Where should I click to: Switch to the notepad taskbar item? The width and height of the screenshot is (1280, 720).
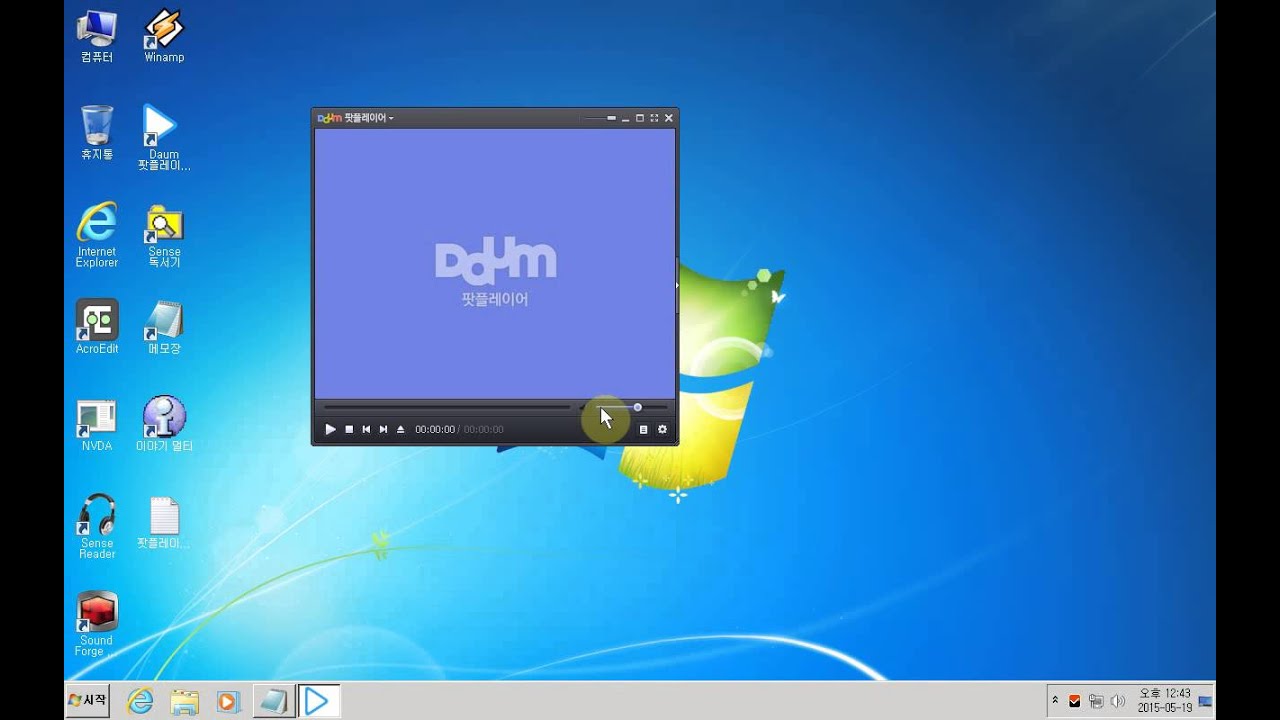[272, 702]
